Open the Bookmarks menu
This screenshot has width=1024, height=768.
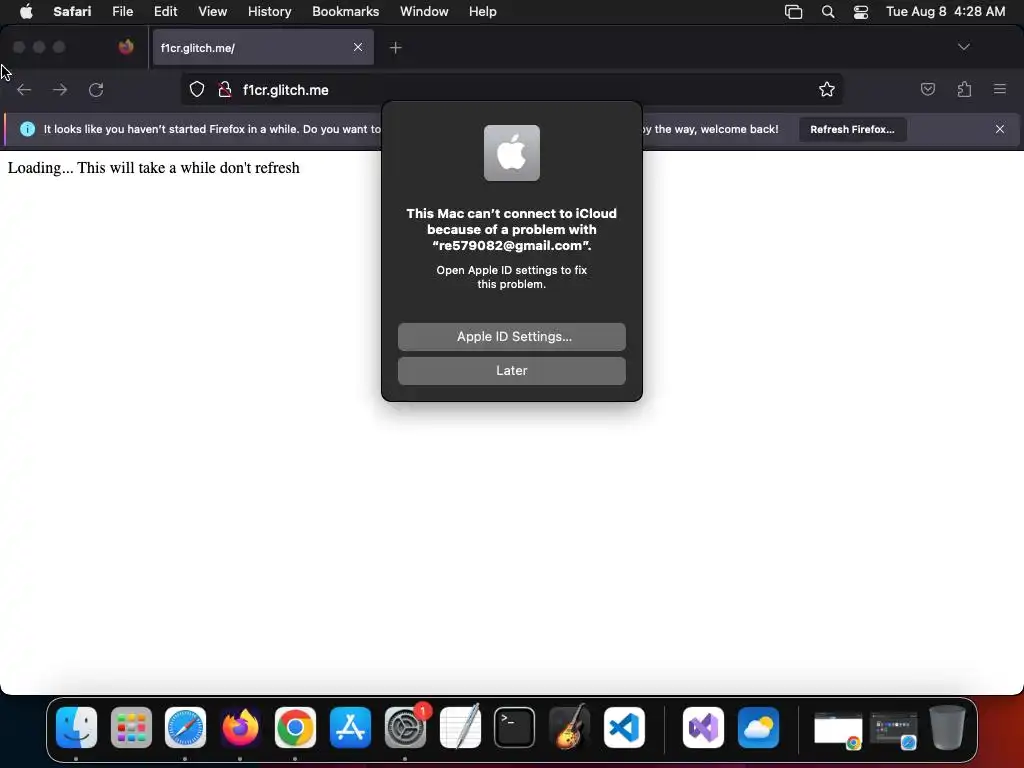[345, 12]
